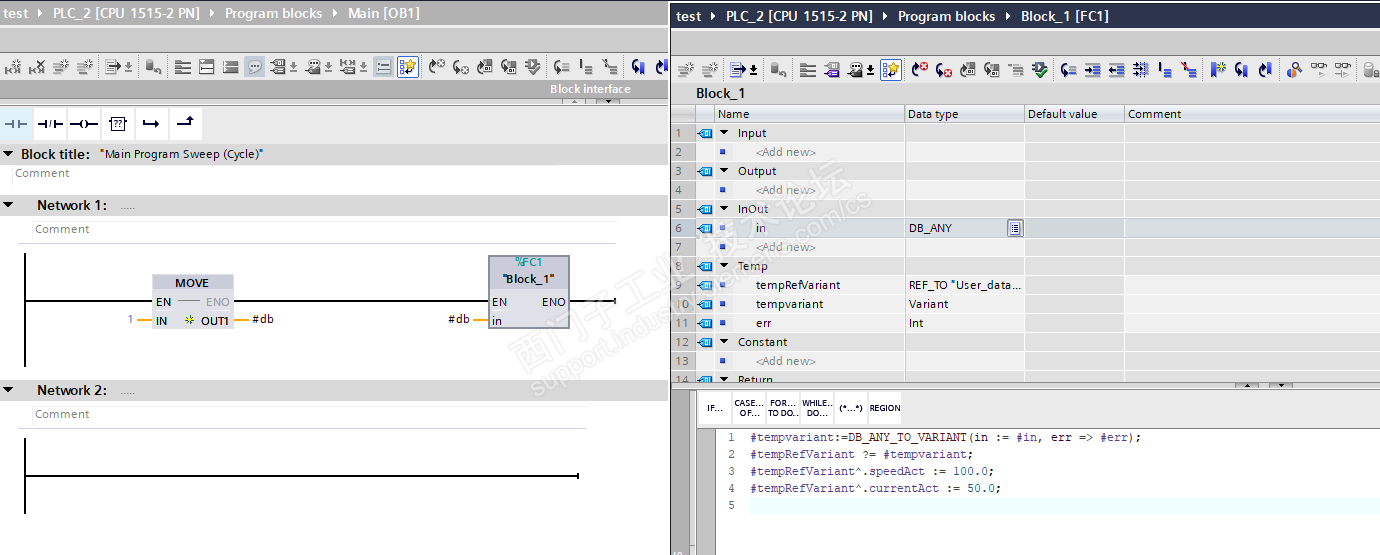The image size is (1380, 555).
Task: Click empty line 5 in code editor
Action: 900,506
